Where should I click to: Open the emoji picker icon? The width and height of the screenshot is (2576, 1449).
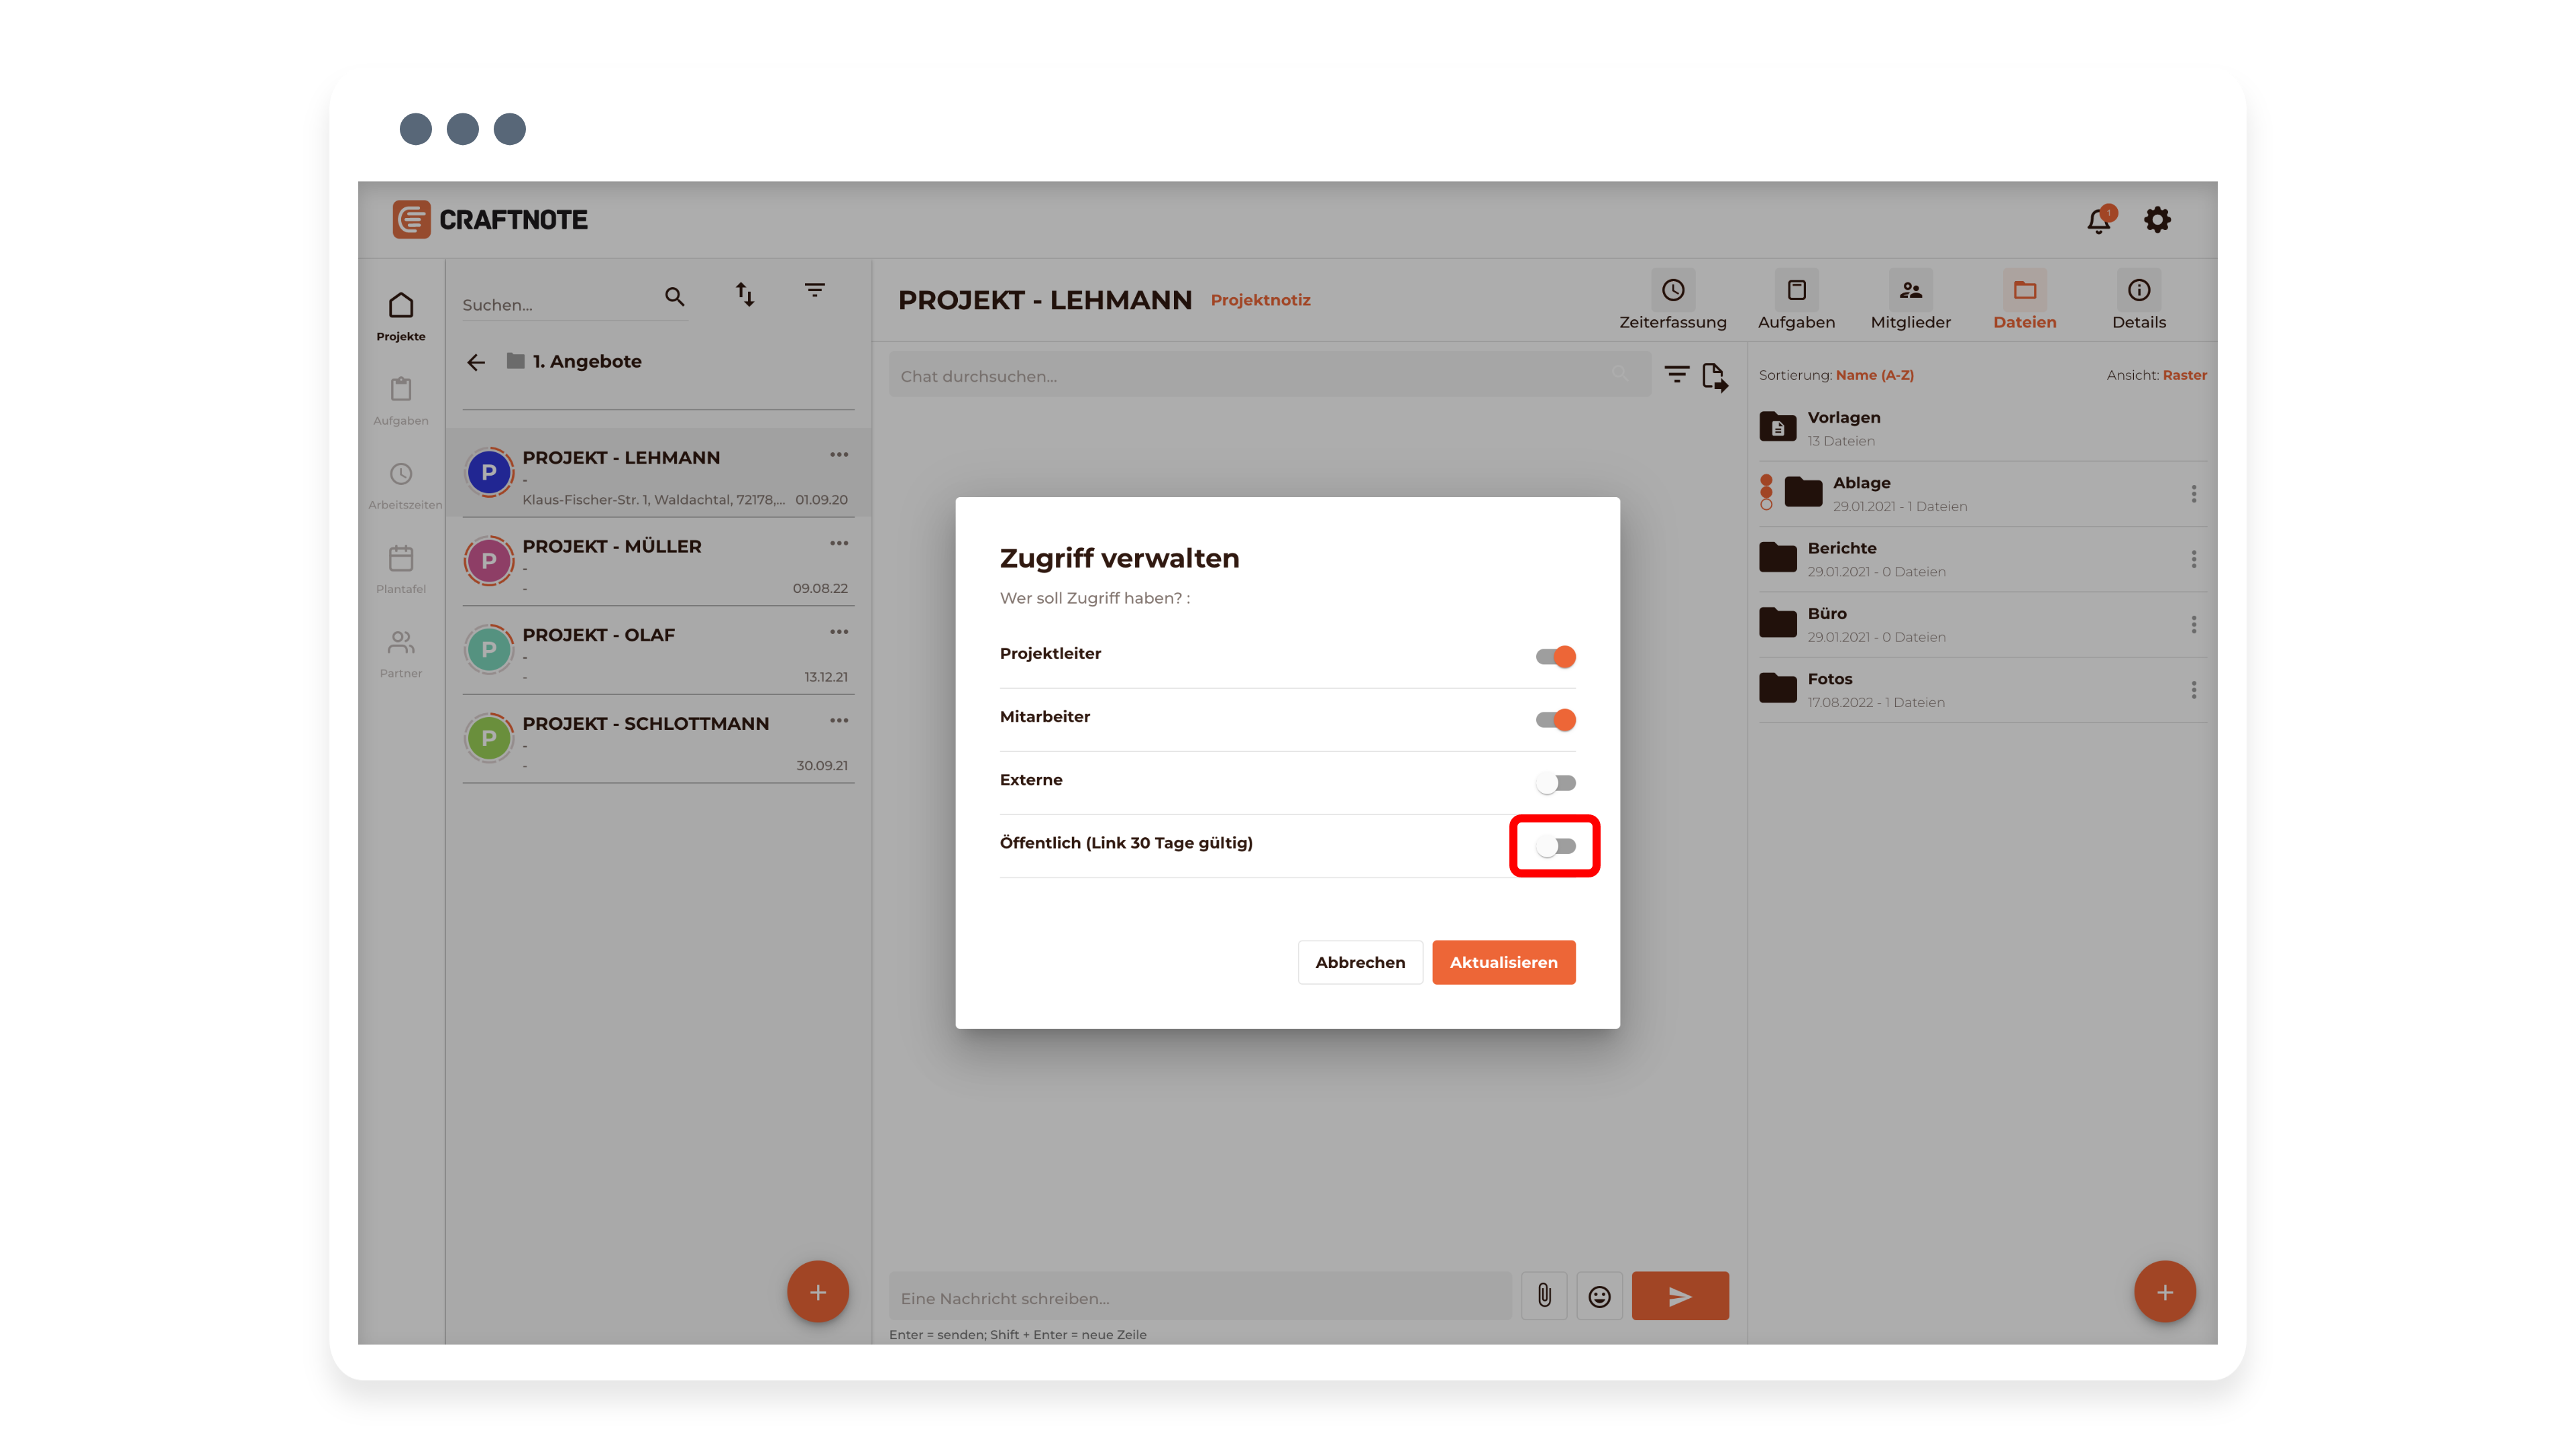click(1599, 1296)
